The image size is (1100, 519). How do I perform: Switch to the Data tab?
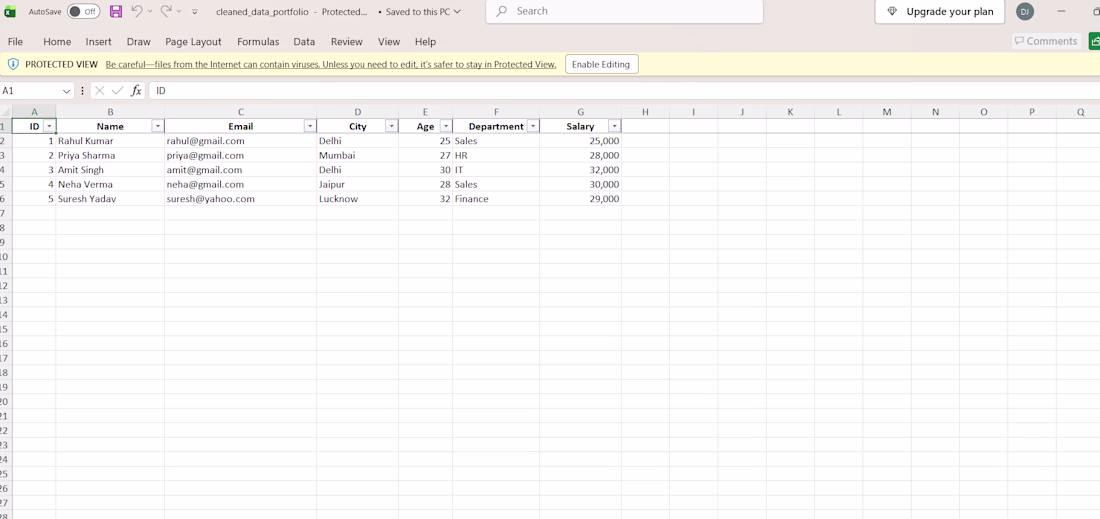pos(304,42)
